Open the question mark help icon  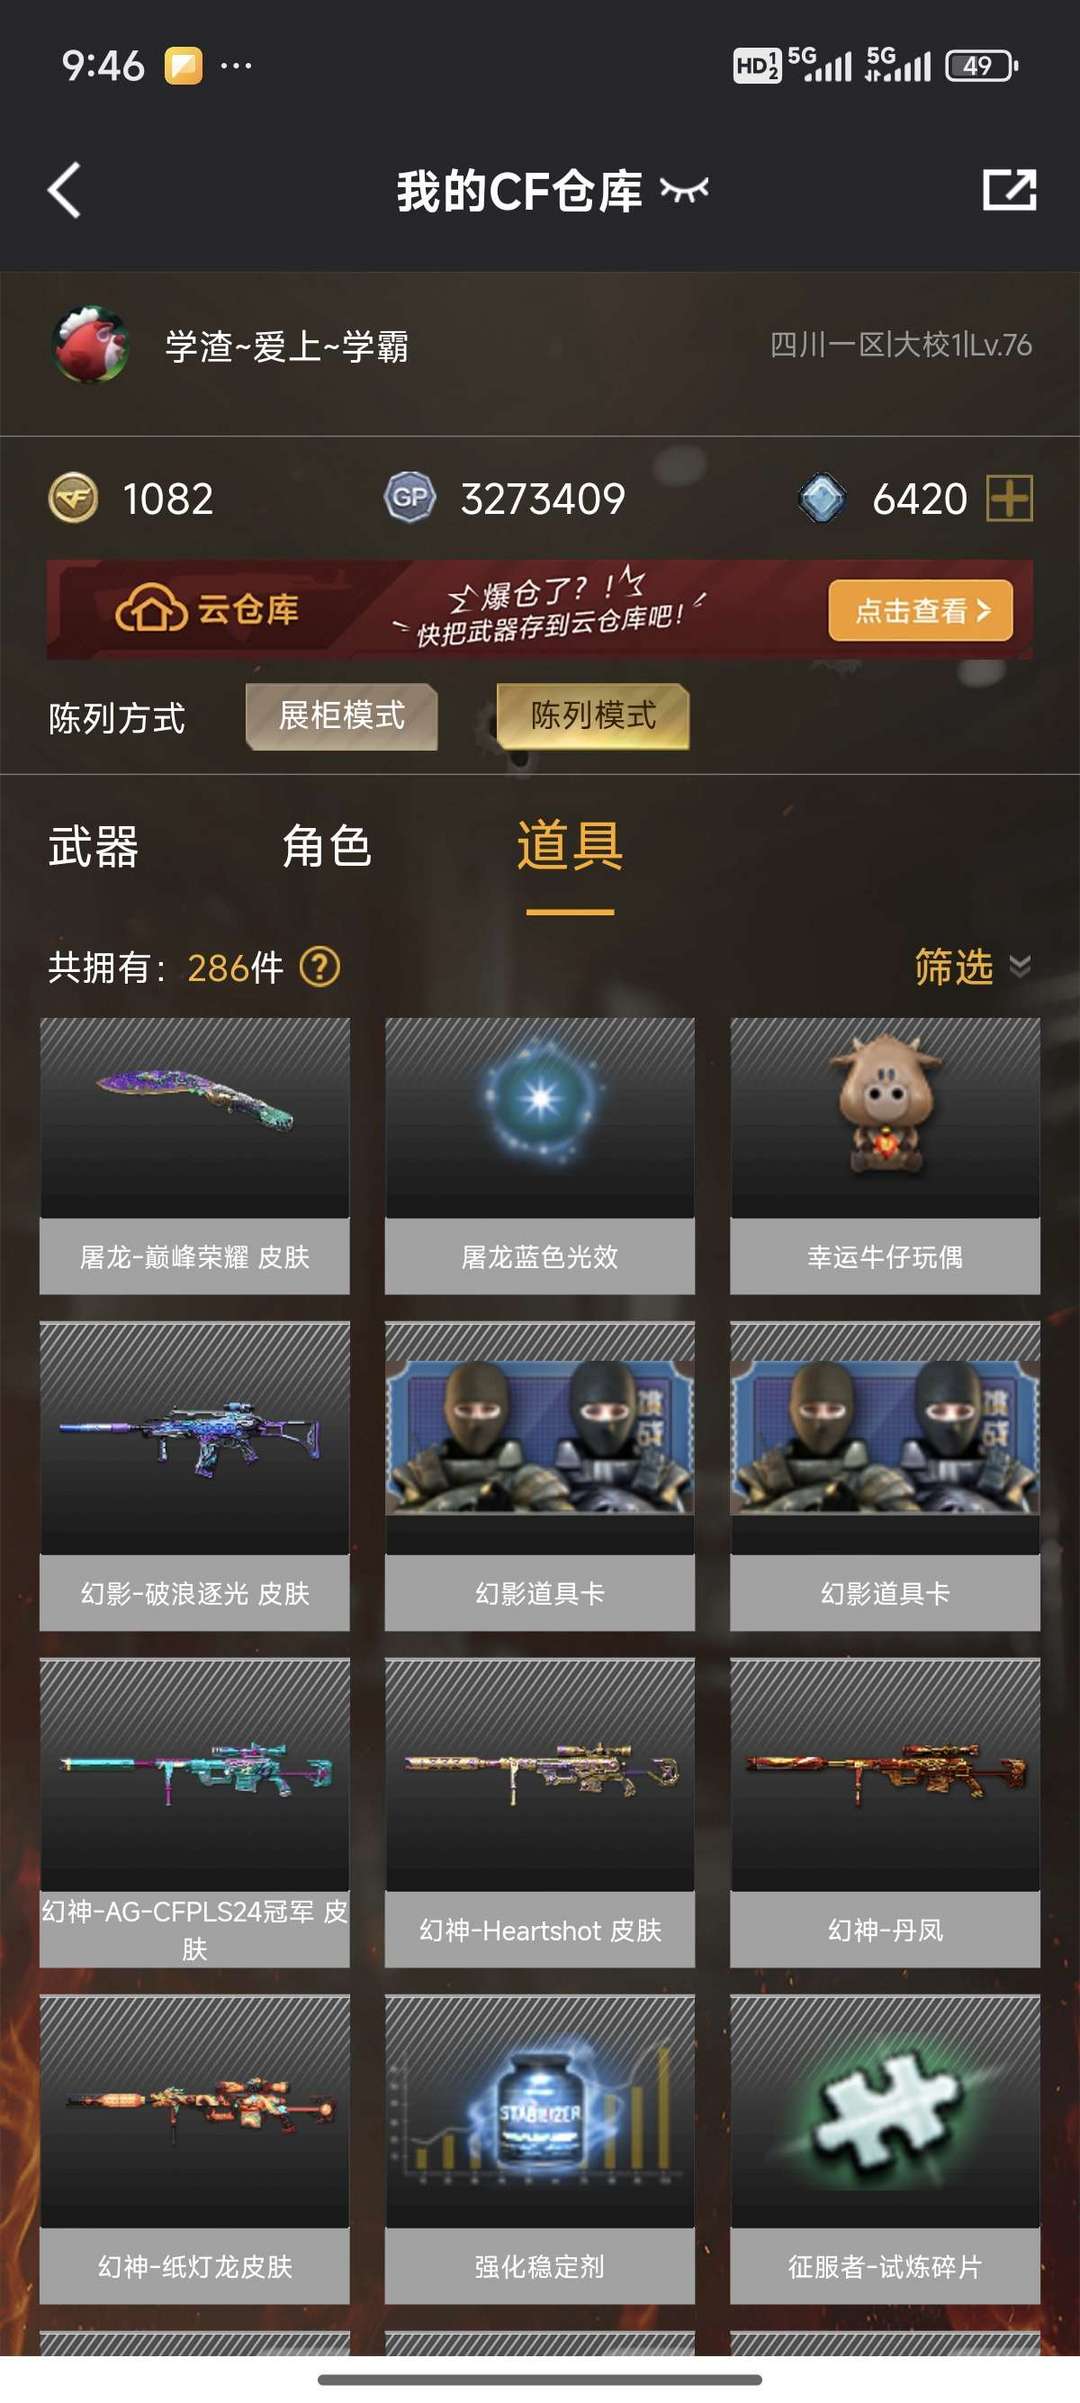tap(320, 967)
